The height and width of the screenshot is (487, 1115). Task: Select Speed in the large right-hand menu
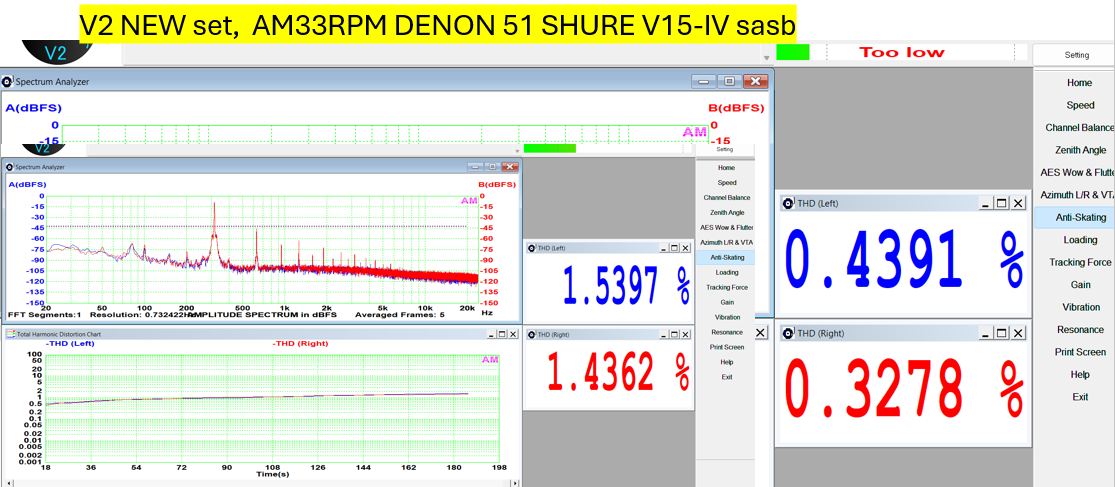tap(1079, 105)
